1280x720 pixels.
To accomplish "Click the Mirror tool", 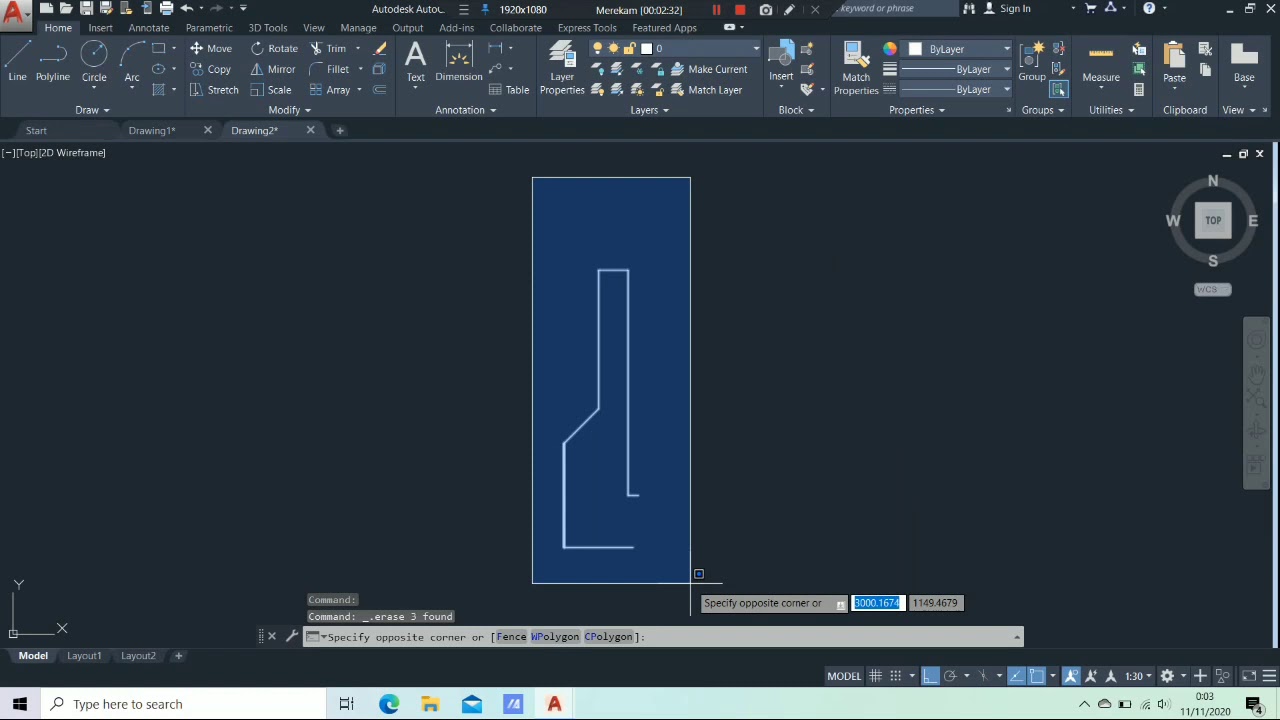I will click(x=273, y=69).
